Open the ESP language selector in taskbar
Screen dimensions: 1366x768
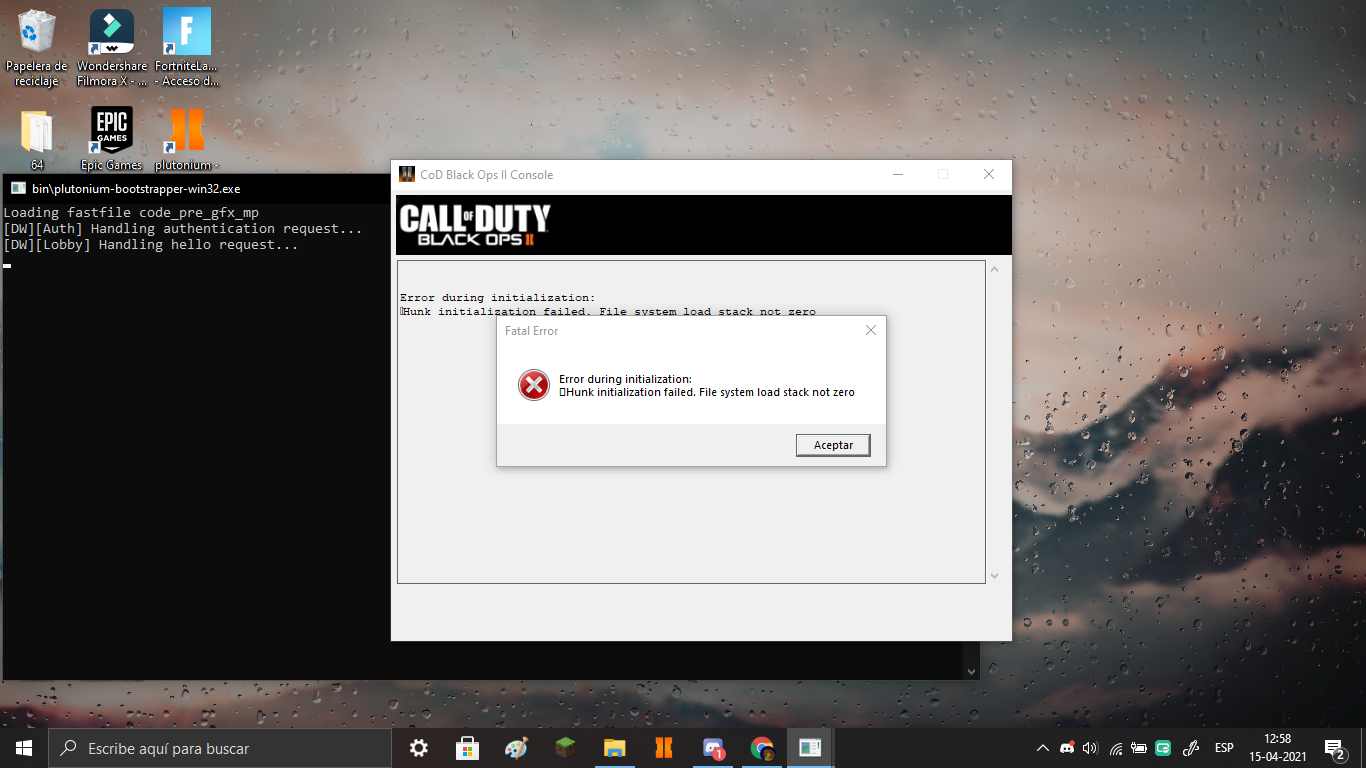[x=1224, y=748]
